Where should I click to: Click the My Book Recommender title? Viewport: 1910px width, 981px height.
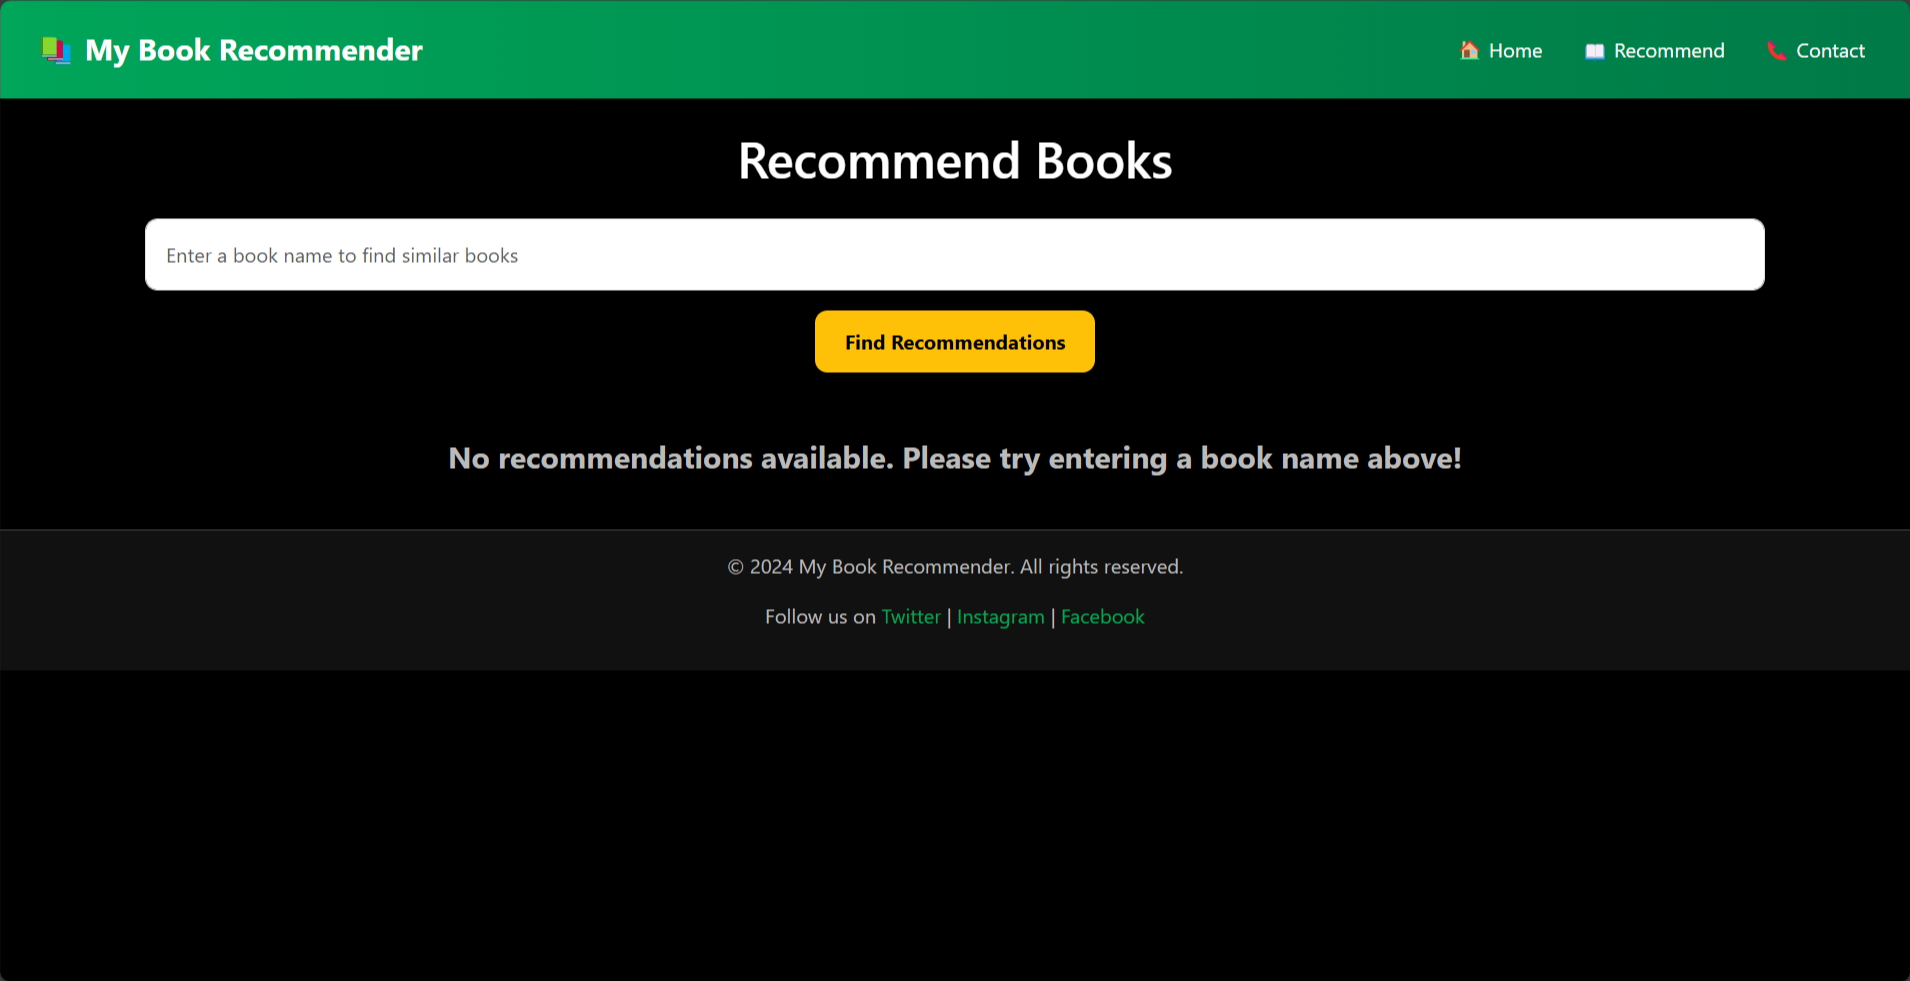[x=254, y=50]
